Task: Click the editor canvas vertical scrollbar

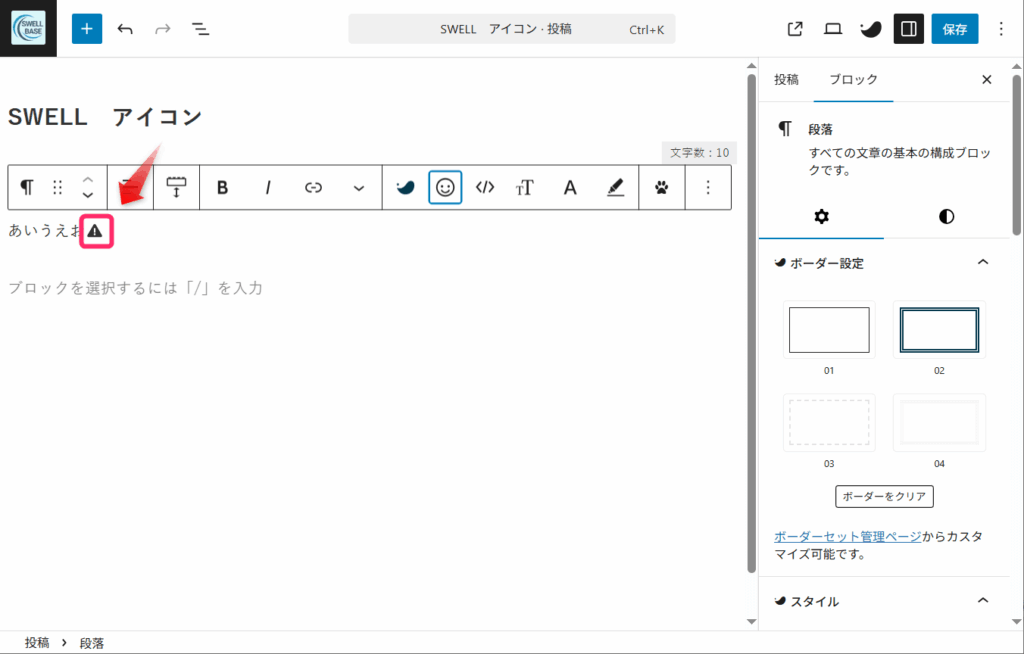Action: point(752,323)
